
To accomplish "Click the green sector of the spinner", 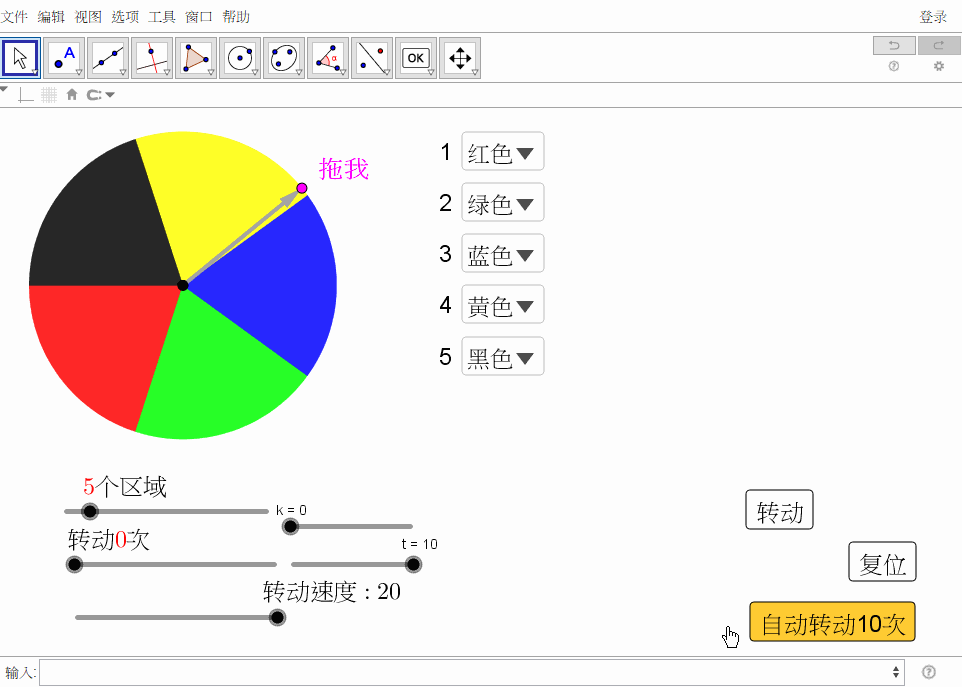I will [212, 374].
